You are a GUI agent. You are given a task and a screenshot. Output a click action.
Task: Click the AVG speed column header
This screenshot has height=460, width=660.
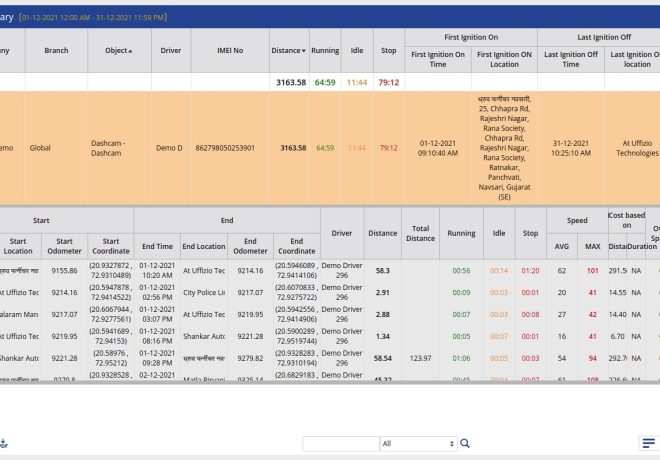click(562, 246)
